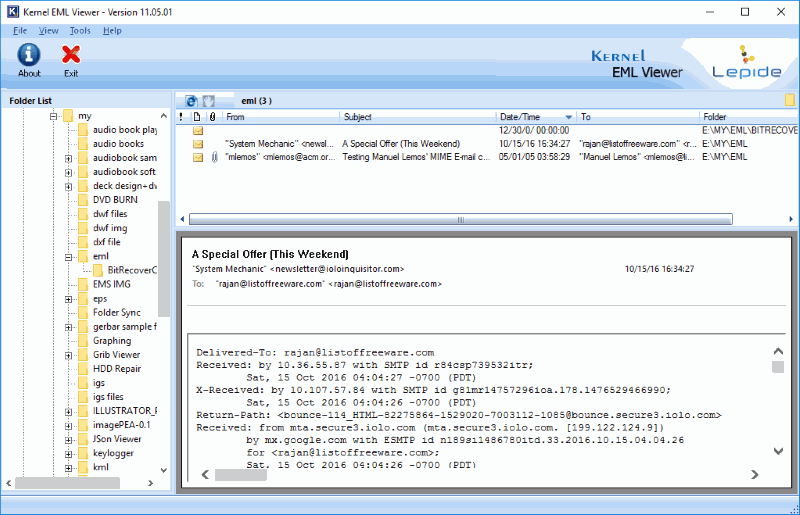Sort by importance flag column header
800x515 pixels.
point(181,117)
